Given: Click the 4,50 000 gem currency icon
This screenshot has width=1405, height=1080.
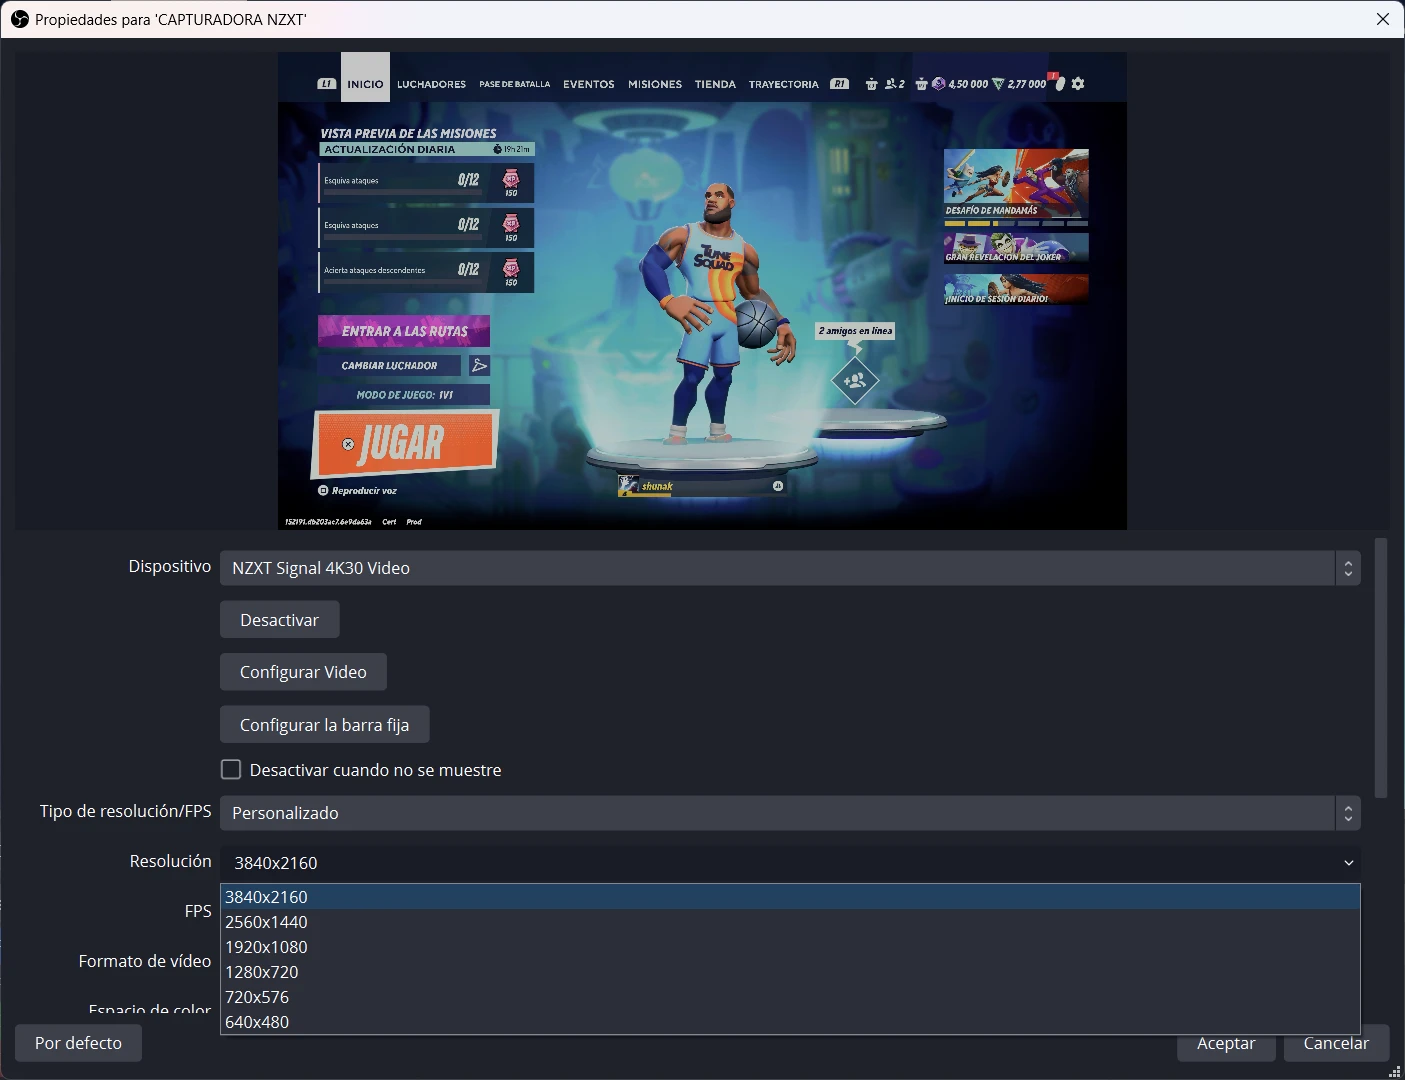Looking at the screenshot, I should (x=938, y=84).
